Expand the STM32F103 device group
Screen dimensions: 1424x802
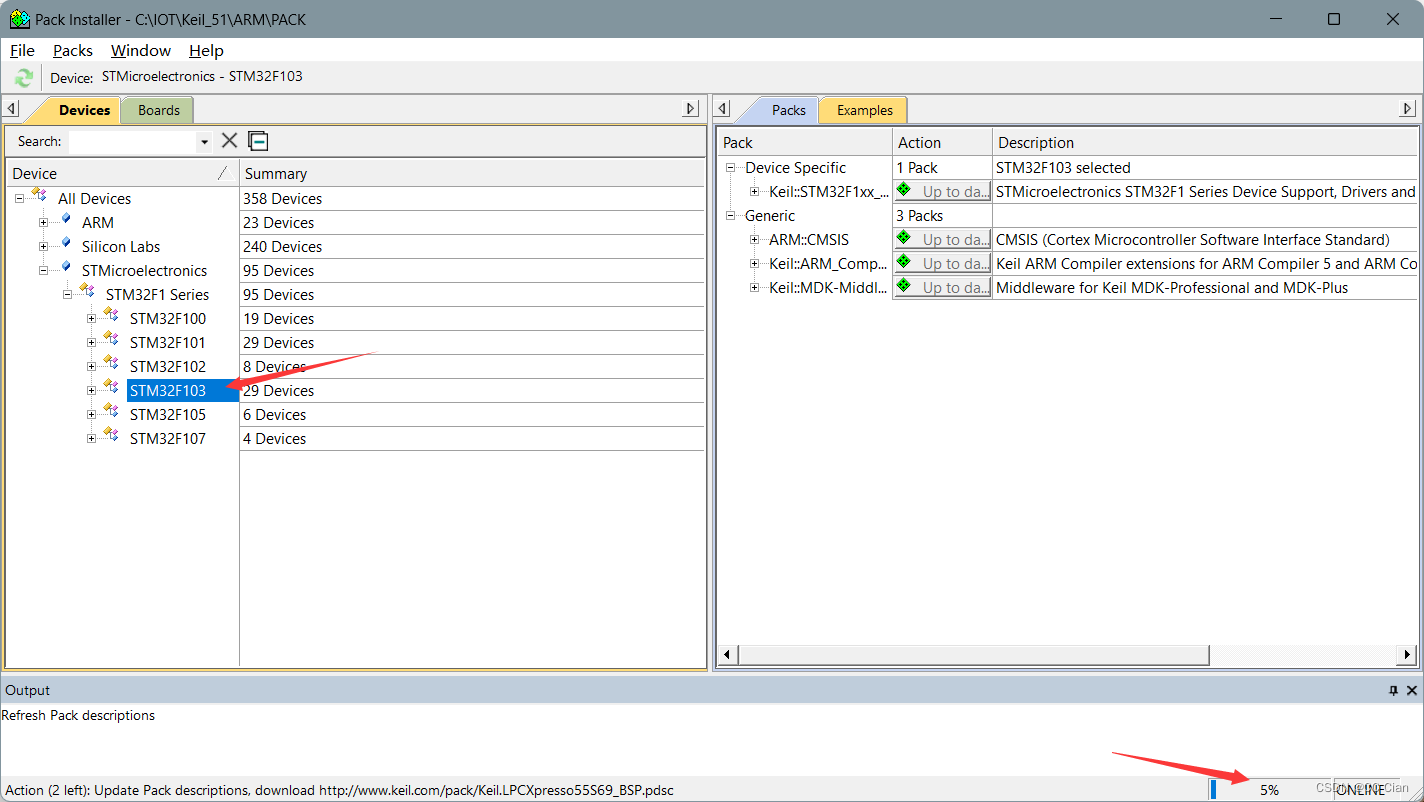pyautogui.click(x=91, y=390)
